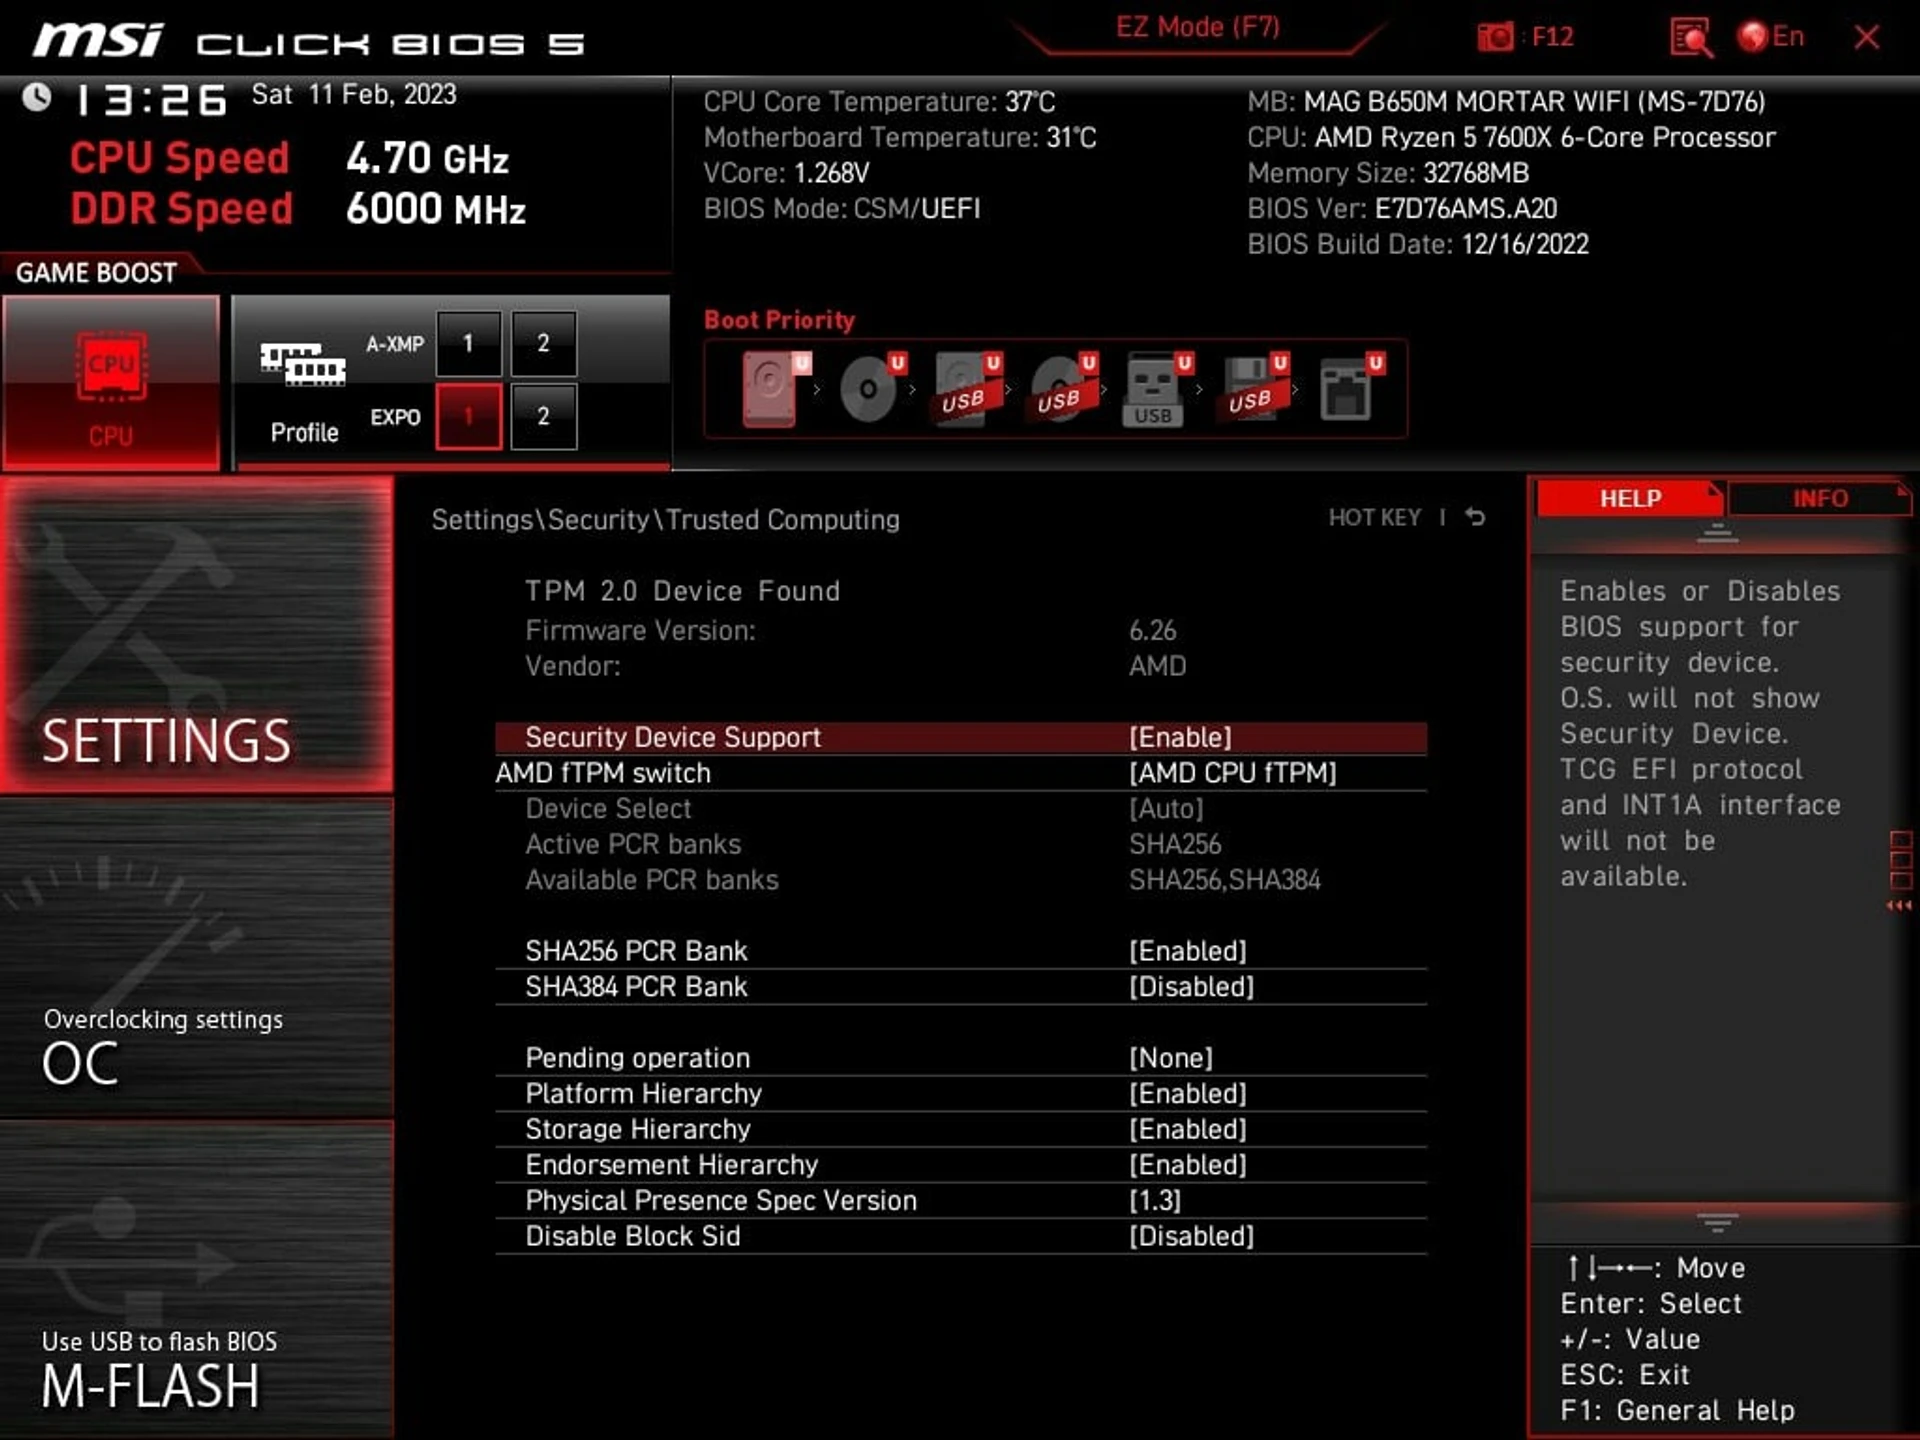Switch to EZ Mode (F7)

[x=1198, y=28]
